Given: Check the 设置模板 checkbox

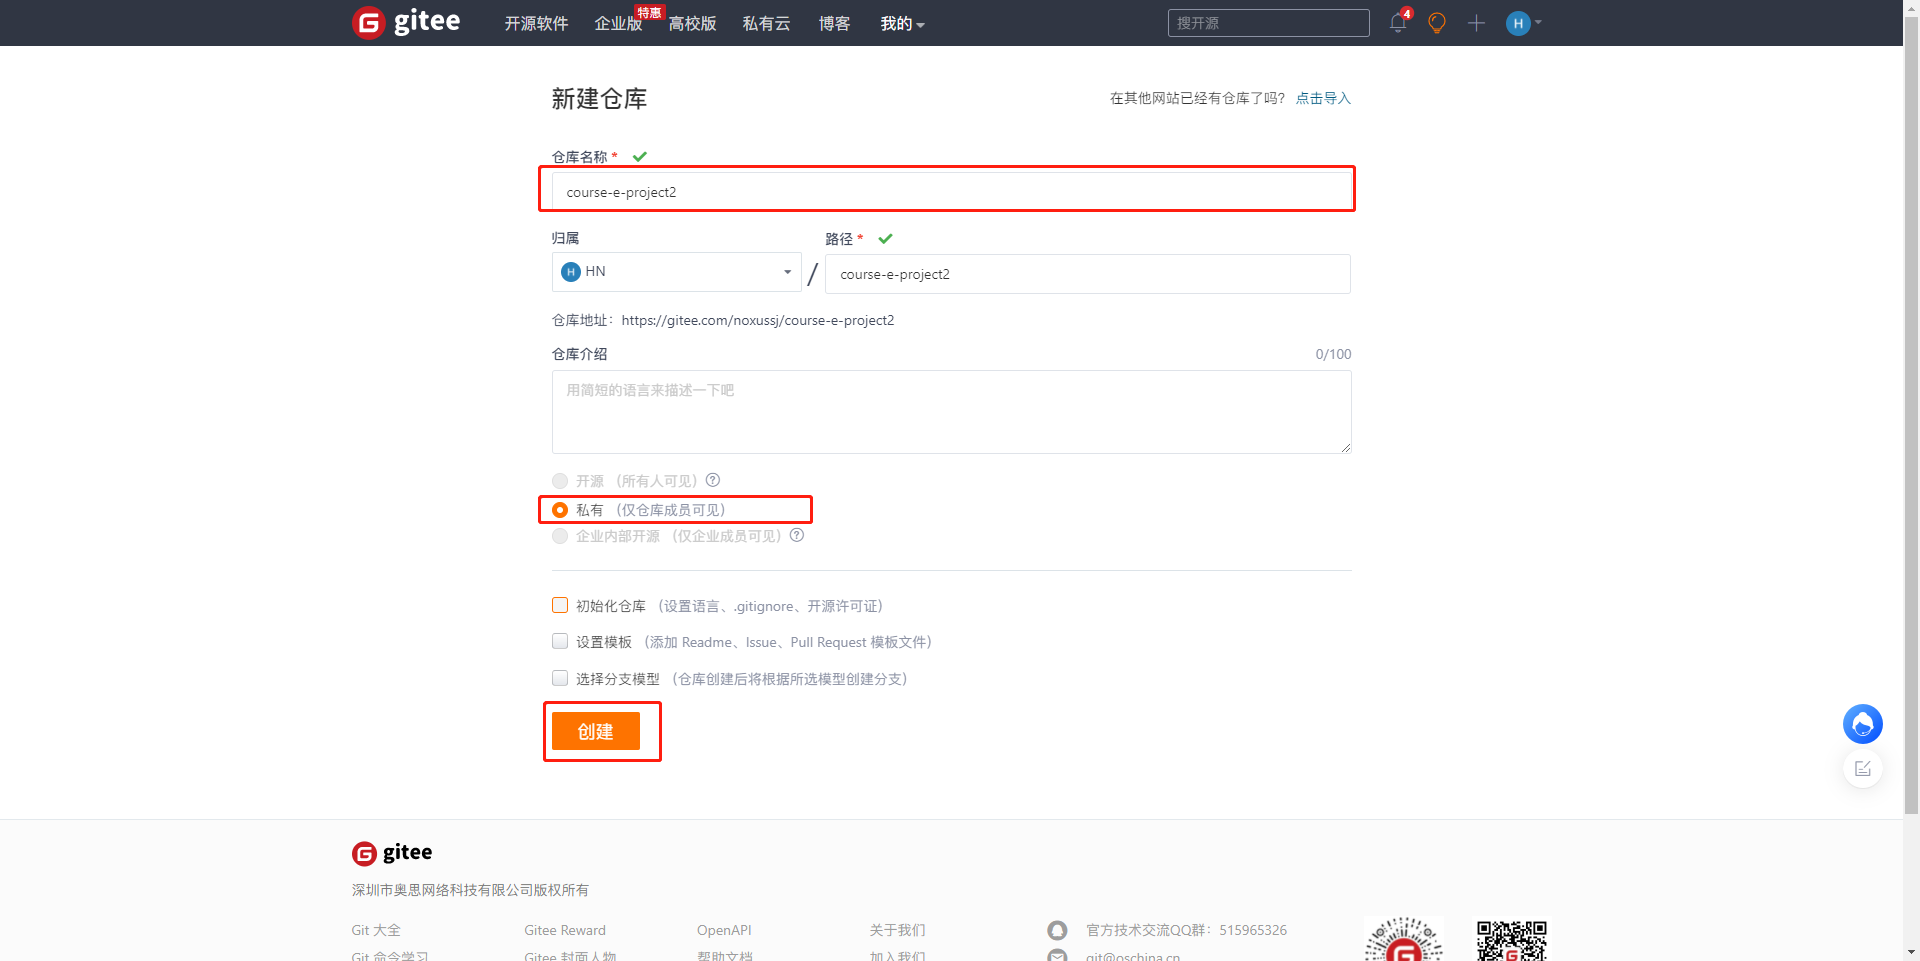Looking at the screenshot, I should [x=560, y=641].
